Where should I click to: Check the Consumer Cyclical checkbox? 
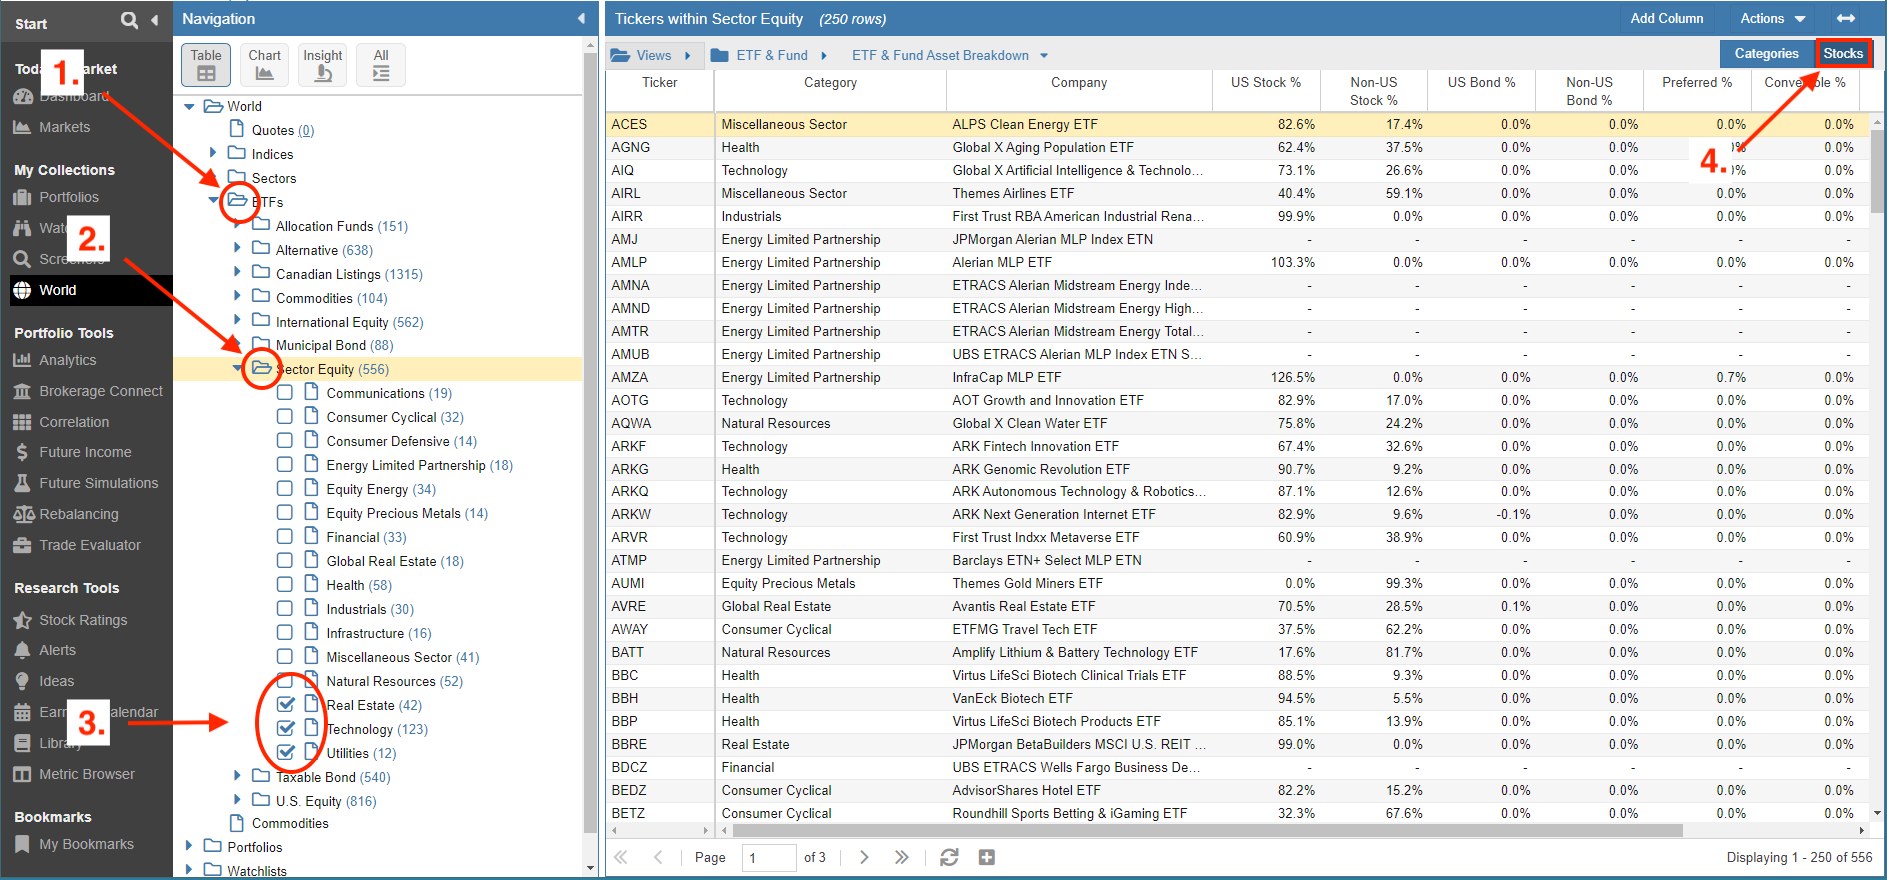pos(285,417)
